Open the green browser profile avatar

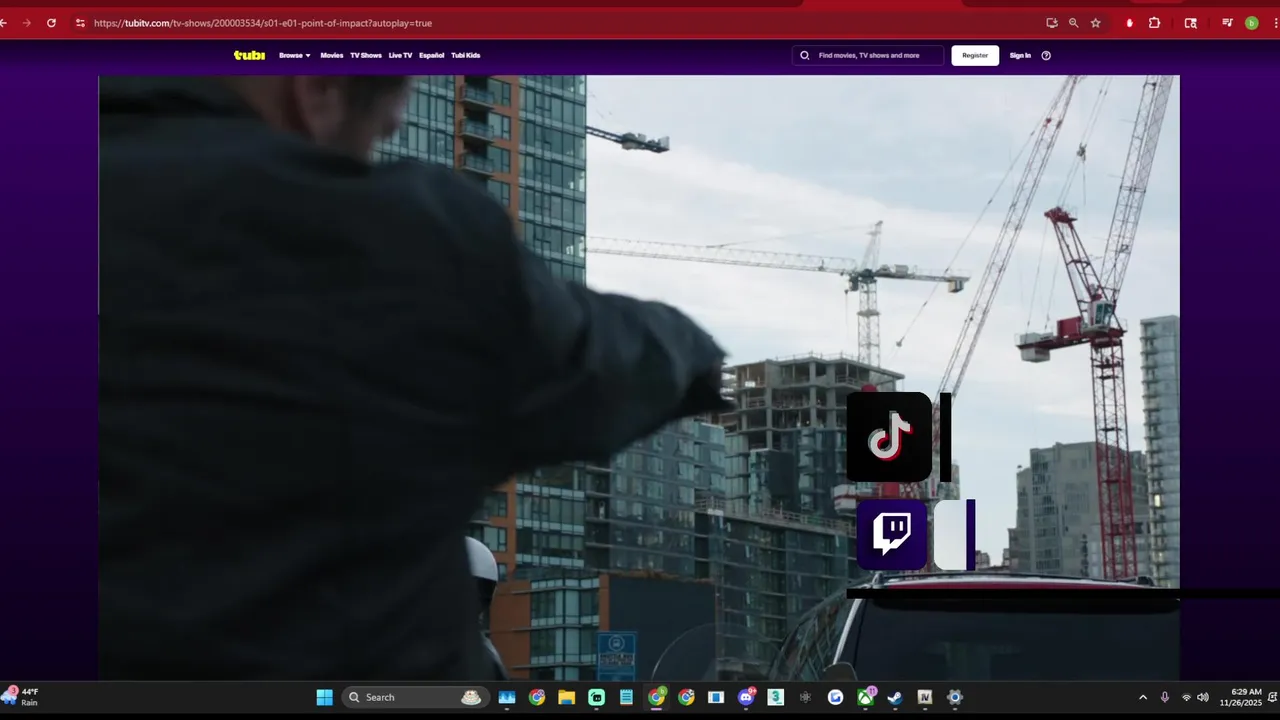coord(1251,23)
